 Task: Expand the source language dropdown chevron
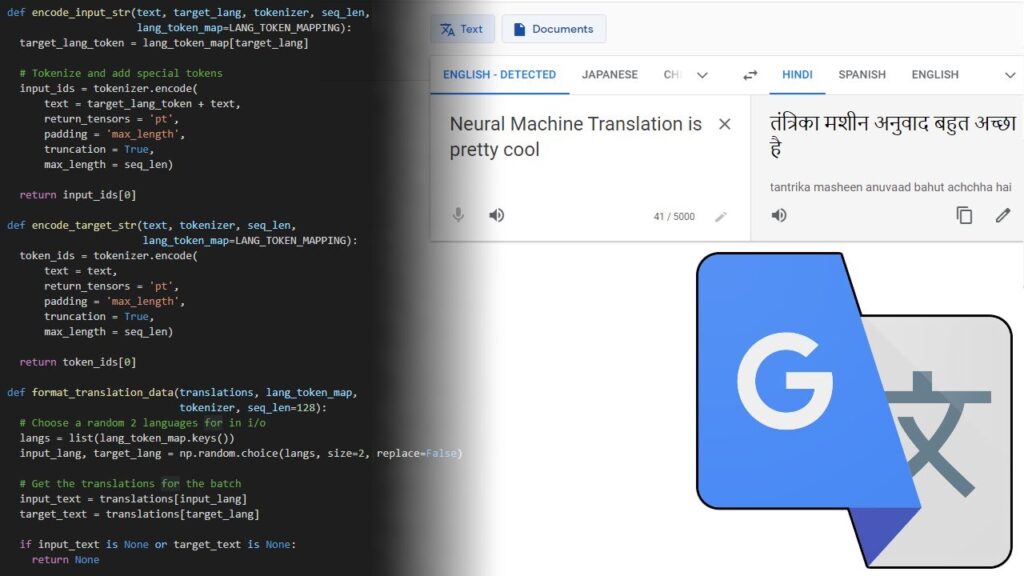coord(702,75)
